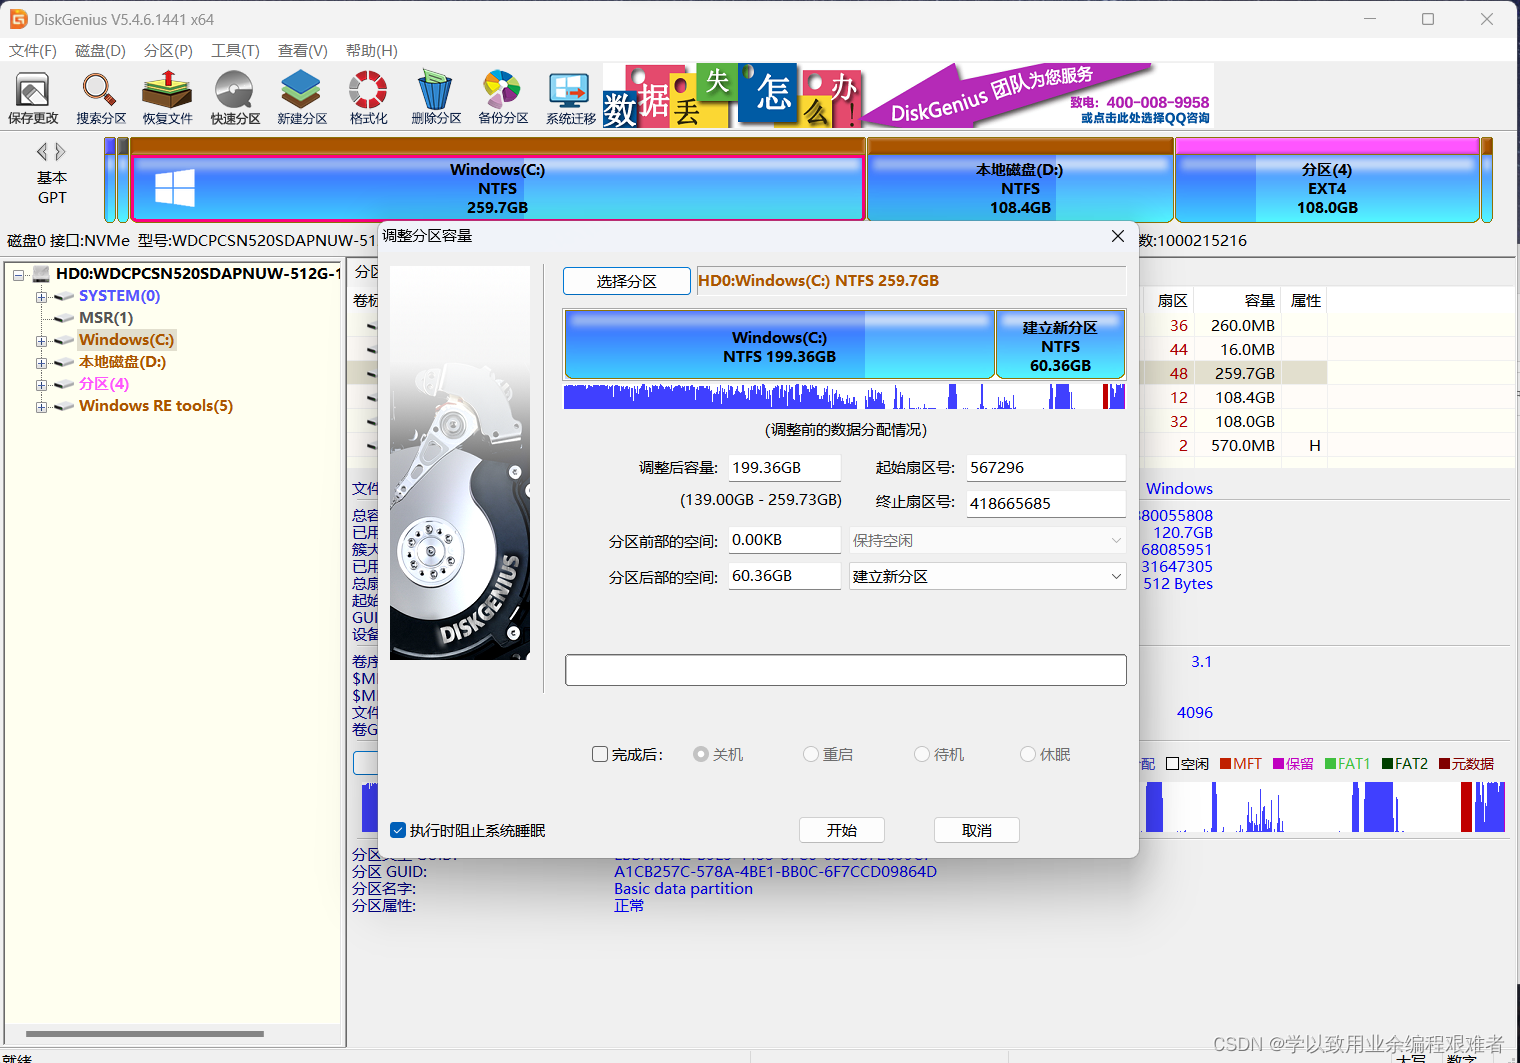
Task: Click the 新建分区 new partition icon
Action: tap(300, 97)
